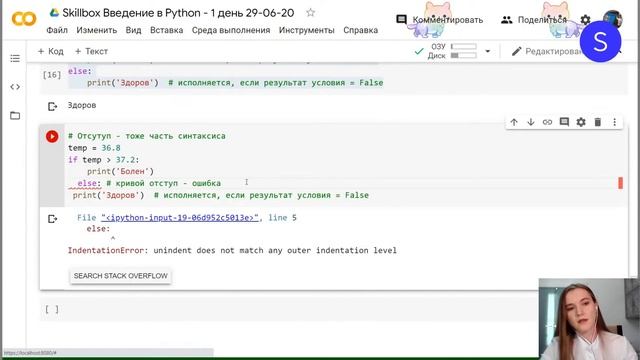
Task: Open the Вставка menu
Action: point(167,30)
